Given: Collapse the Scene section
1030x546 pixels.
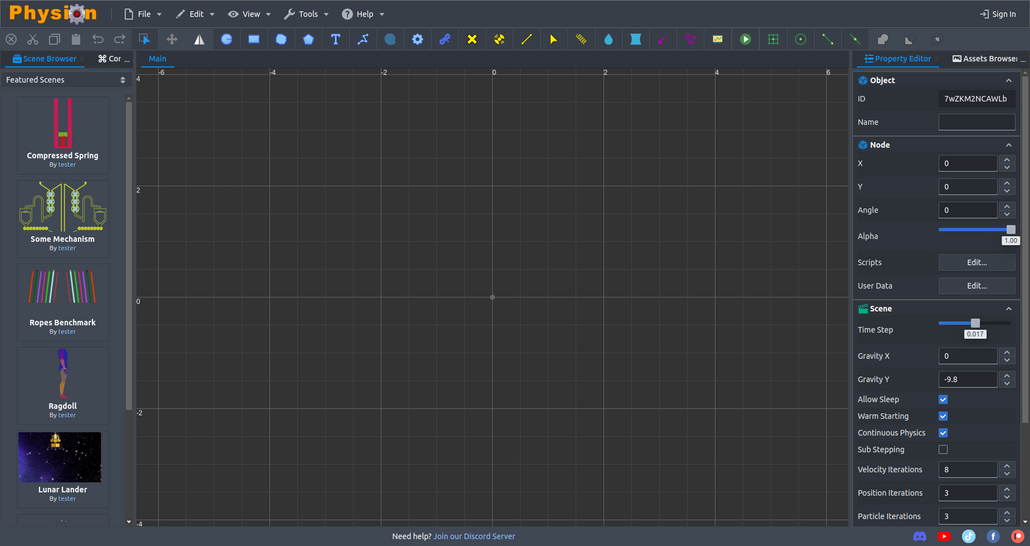Looking at the screenshot, I should pos(1008,309).
